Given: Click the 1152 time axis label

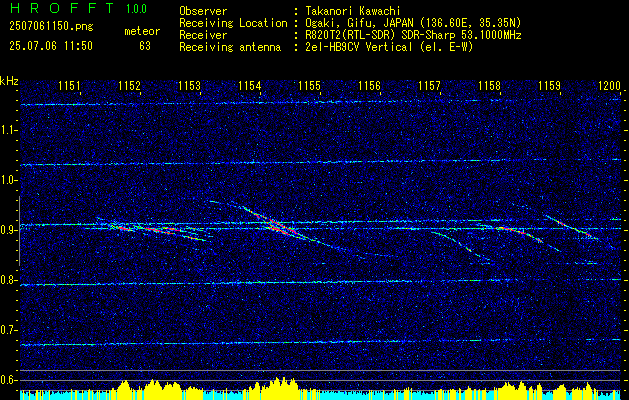Looking at the screenshot, I should pos(130,85).
